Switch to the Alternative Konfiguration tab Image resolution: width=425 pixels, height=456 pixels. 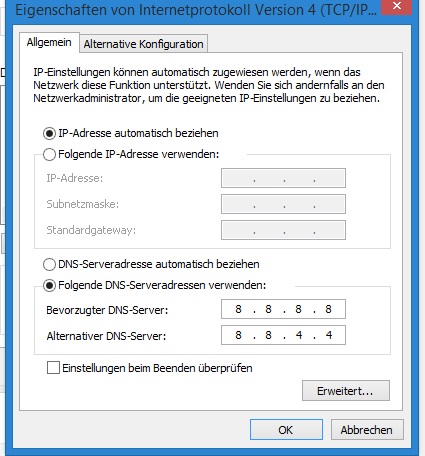point(144,44)
